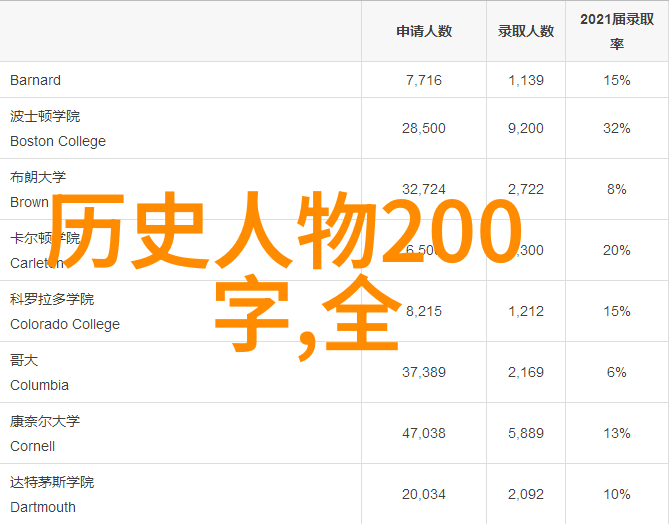Click the 录取人数 column header

pyautogui.click(x=526, y=31)
